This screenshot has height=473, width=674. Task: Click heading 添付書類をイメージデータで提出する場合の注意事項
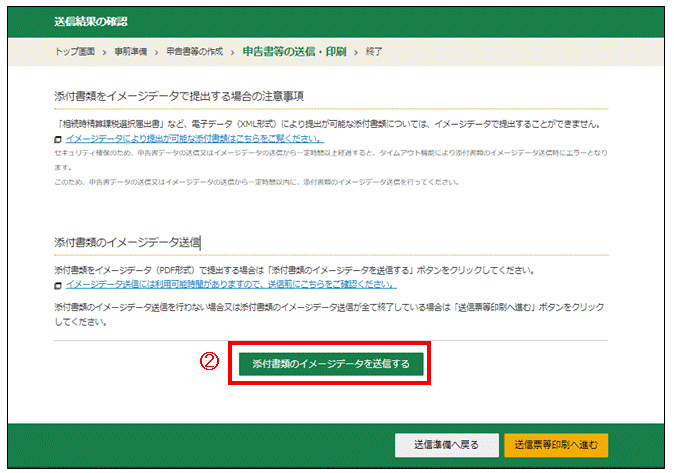[179, 96]
